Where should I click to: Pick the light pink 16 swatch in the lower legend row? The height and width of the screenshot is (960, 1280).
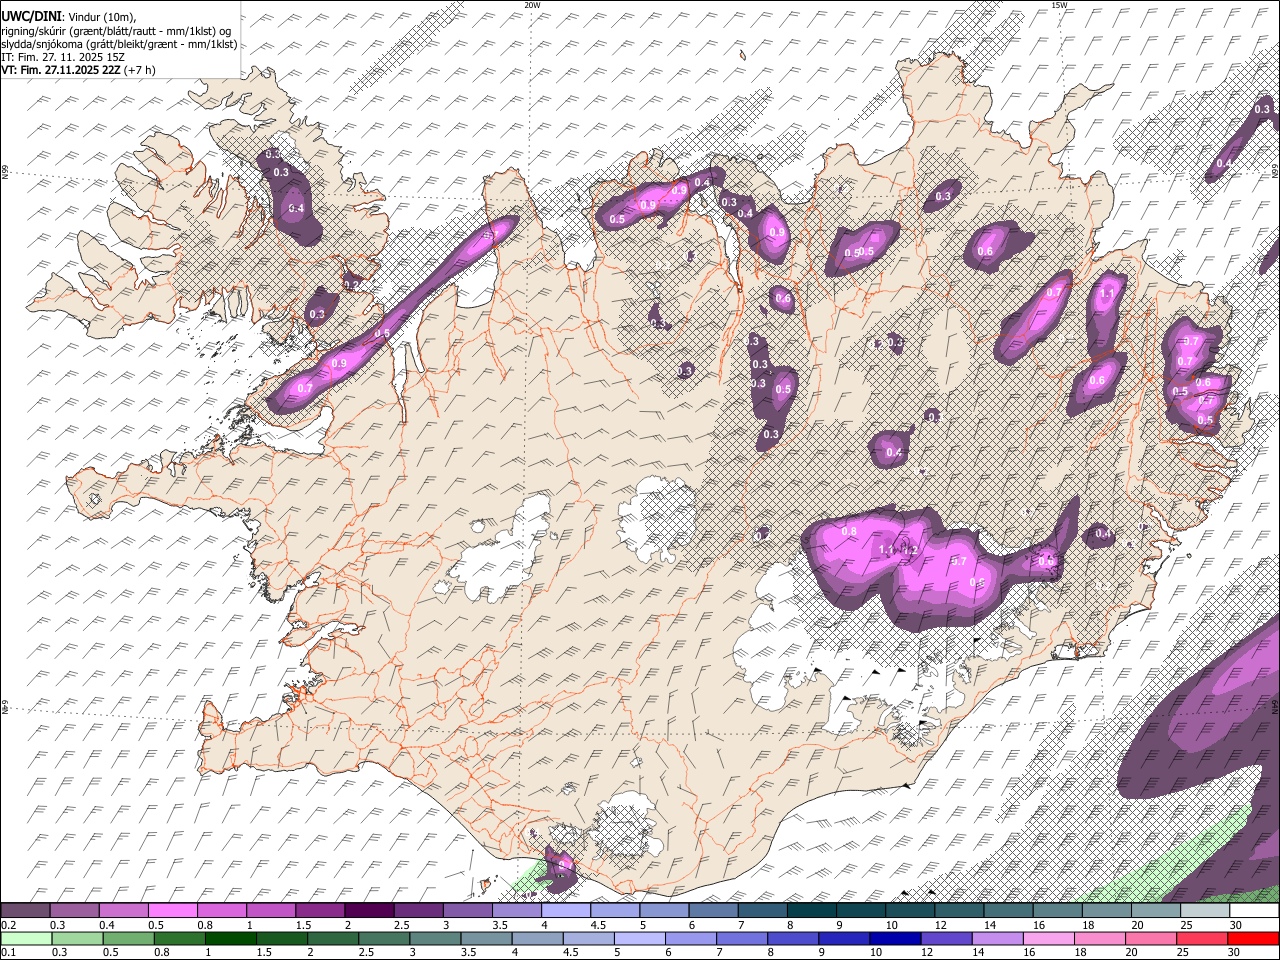point(1048,938)
